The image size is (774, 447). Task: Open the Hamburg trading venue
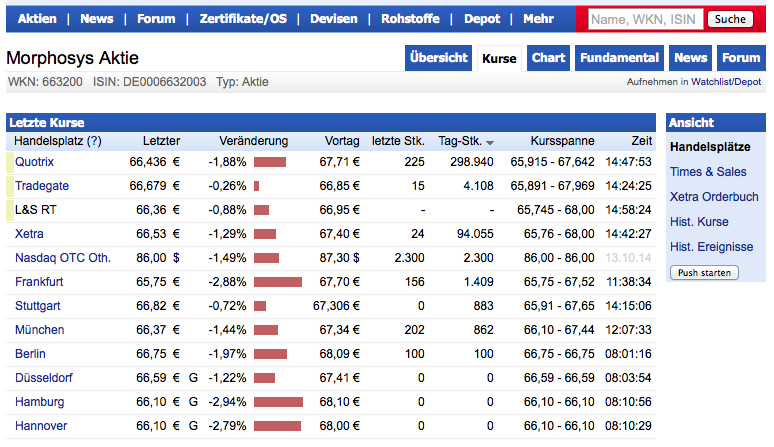(x=39, y=402)
